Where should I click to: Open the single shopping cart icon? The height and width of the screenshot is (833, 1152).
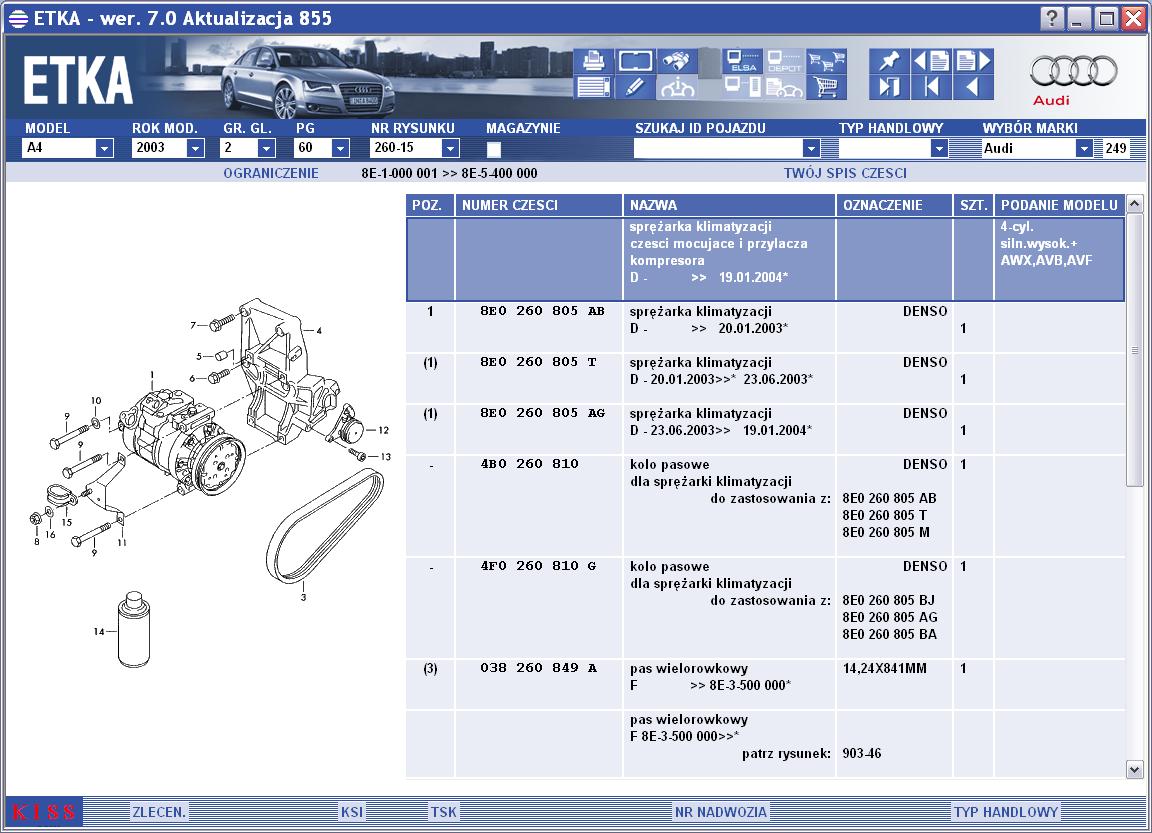point(826,87)
